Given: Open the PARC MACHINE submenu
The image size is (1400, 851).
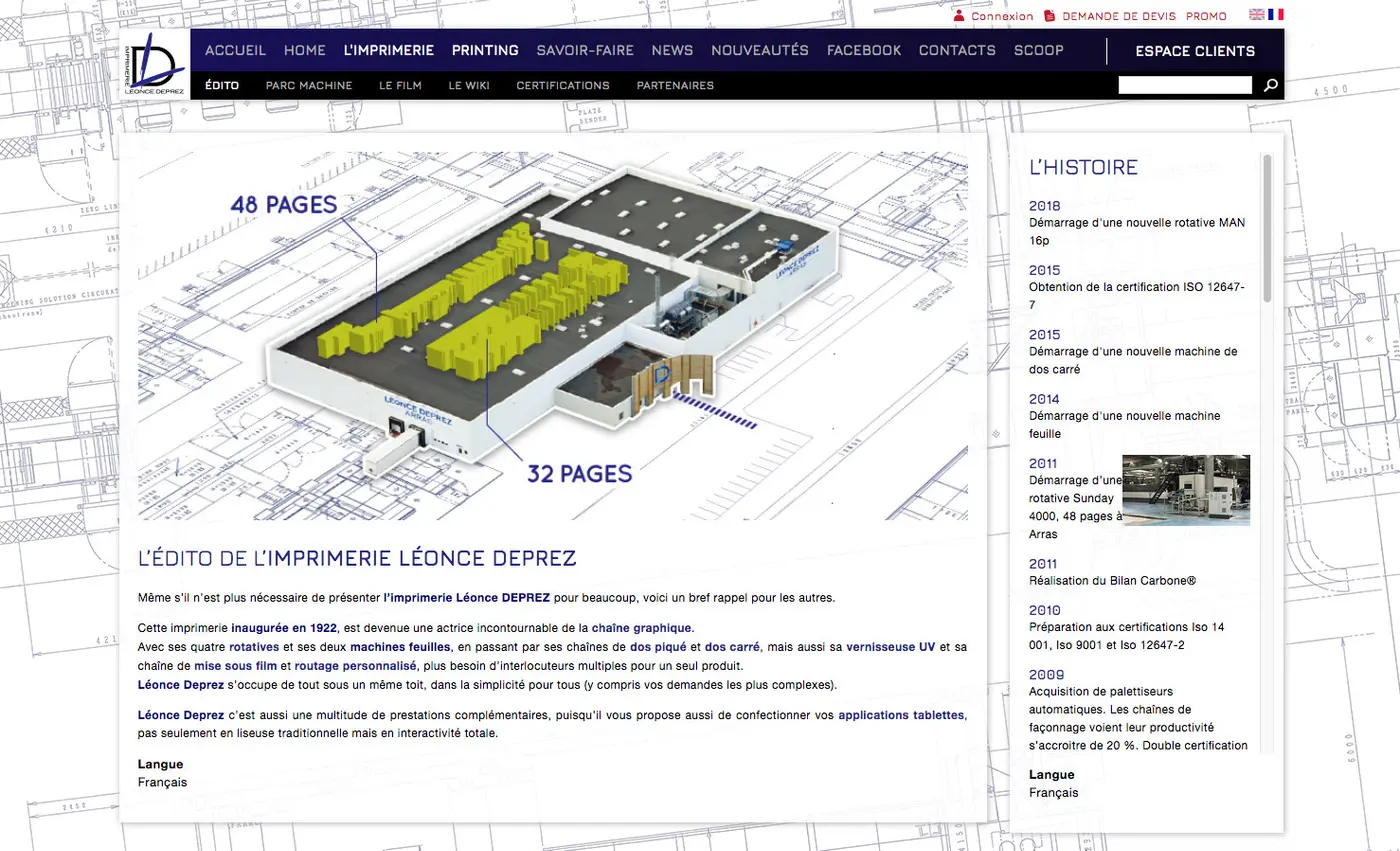Looking at the screenshot, I should point(309,85).
